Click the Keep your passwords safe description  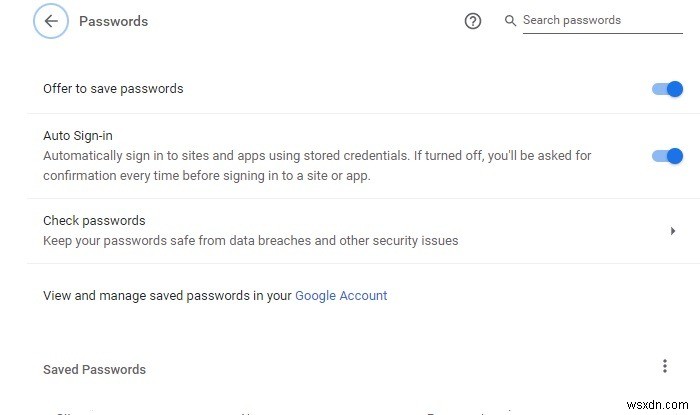point(250,241)
